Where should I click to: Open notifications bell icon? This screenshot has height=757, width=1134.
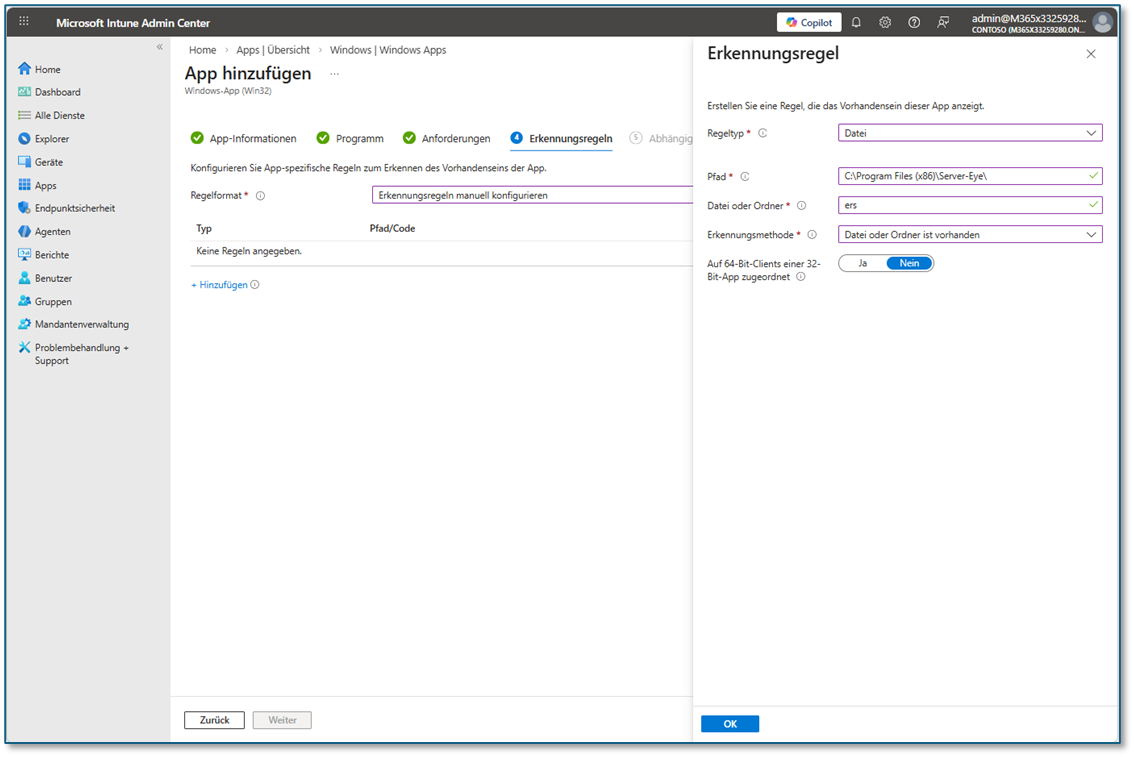click(x=856, y=22)
